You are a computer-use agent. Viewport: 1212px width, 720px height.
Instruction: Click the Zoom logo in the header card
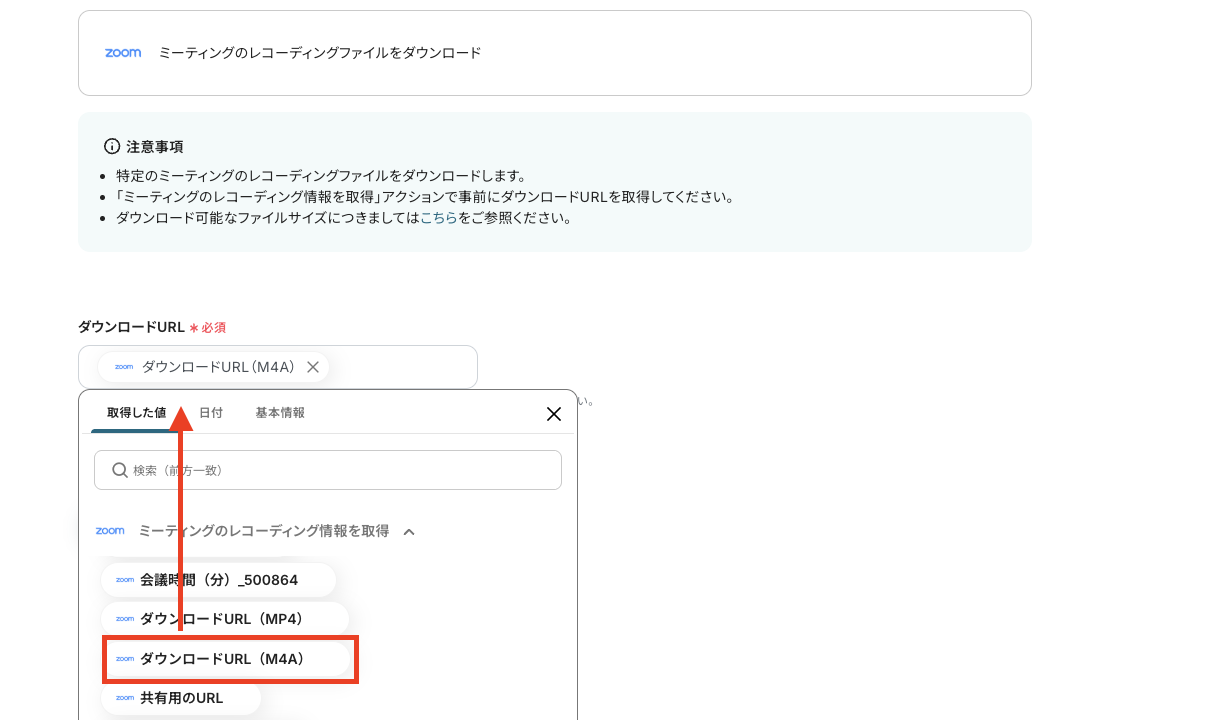pos(123,53)
